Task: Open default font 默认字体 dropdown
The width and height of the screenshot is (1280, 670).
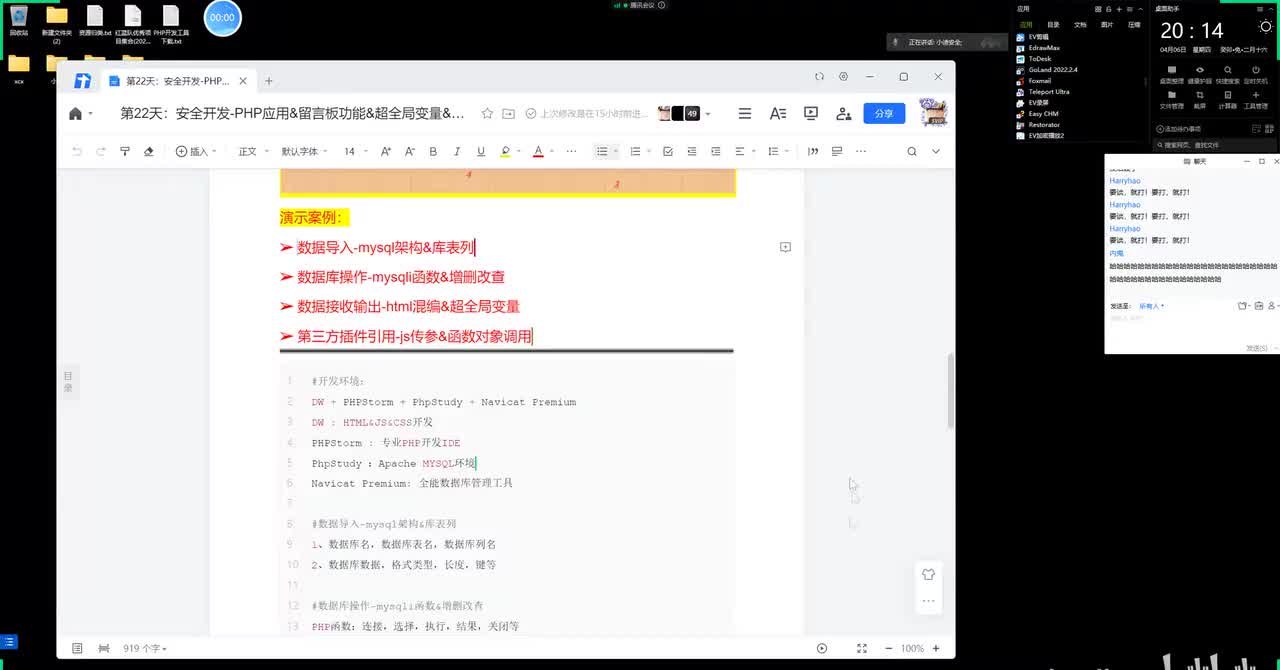Action: [304, 151]
